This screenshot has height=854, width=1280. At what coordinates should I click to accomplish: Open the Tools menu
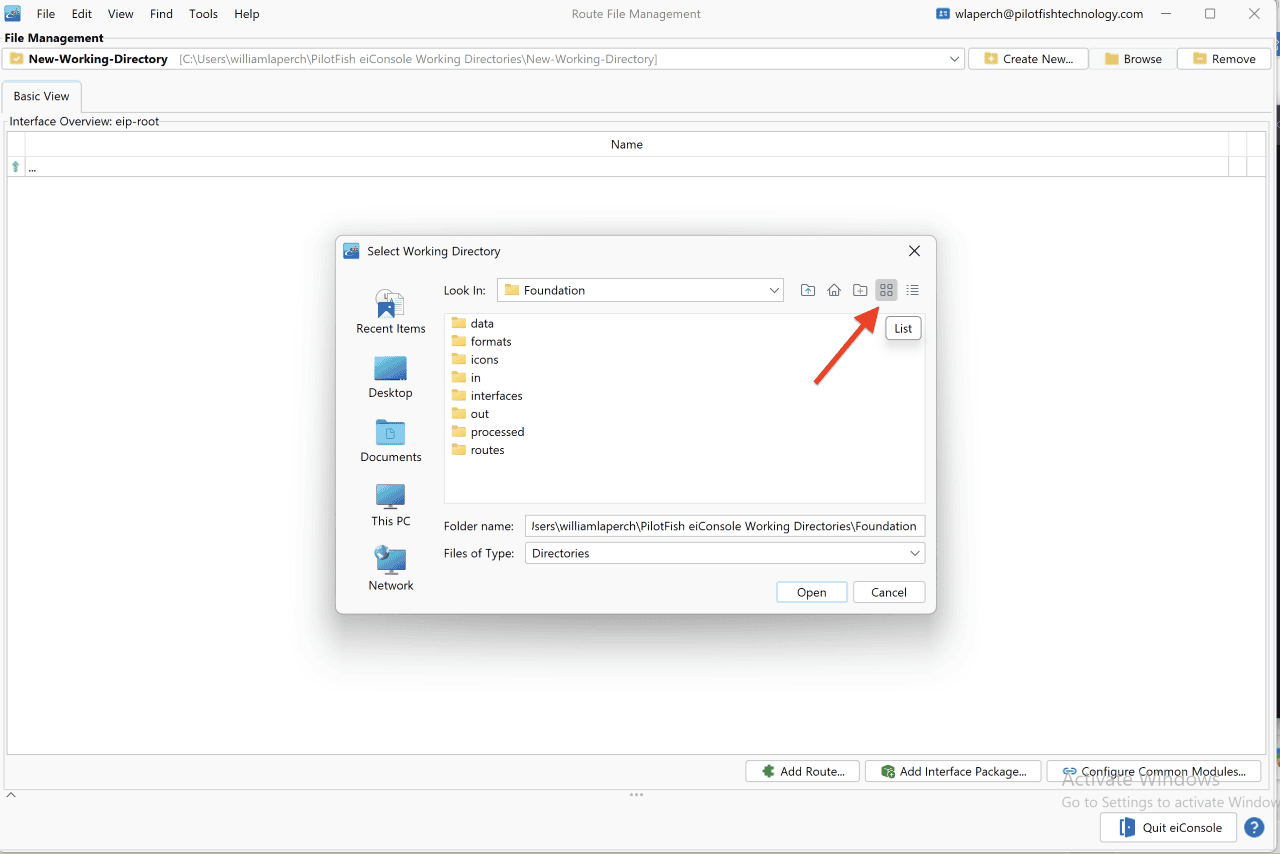(x=203, y=14)
